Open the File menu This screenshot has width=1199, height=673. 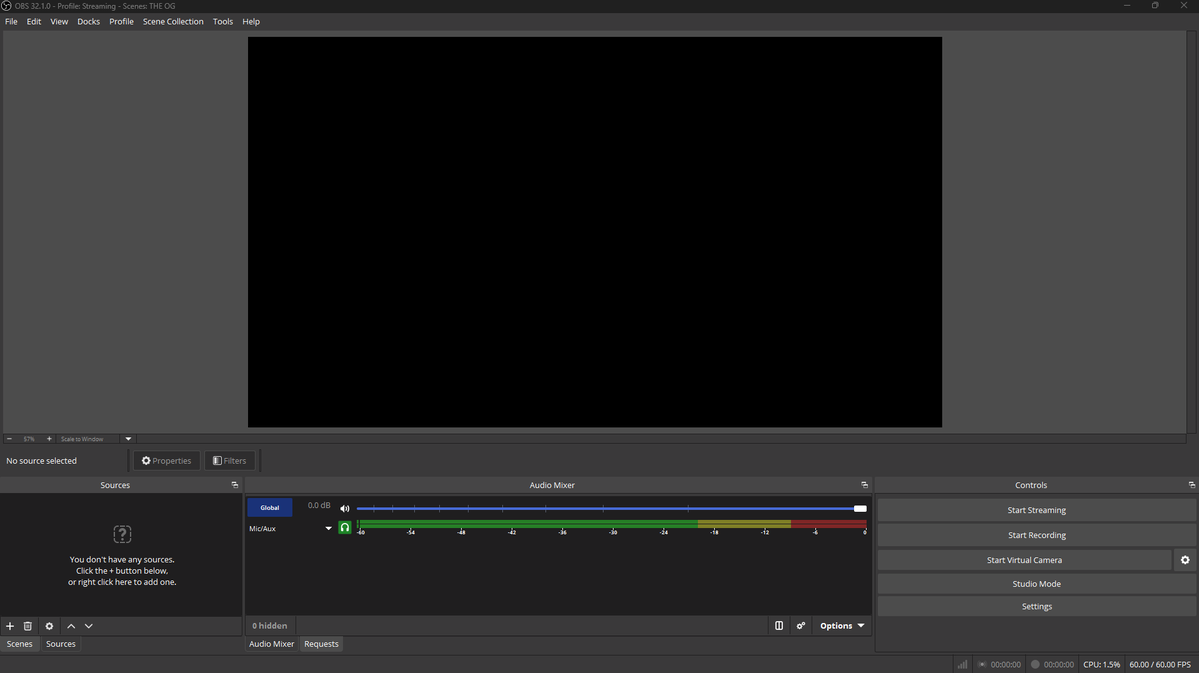click(11, 21)
